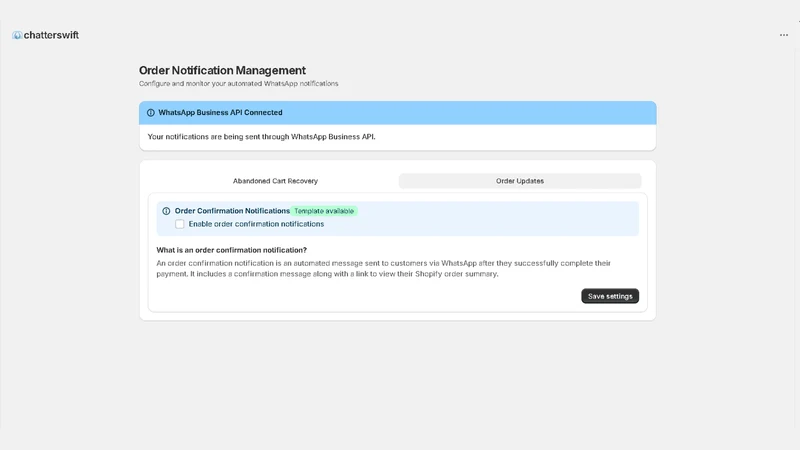This screenshot has width=800, height=450.
Task: Click the Order Notification Management heading
Action: pos(222,70)
